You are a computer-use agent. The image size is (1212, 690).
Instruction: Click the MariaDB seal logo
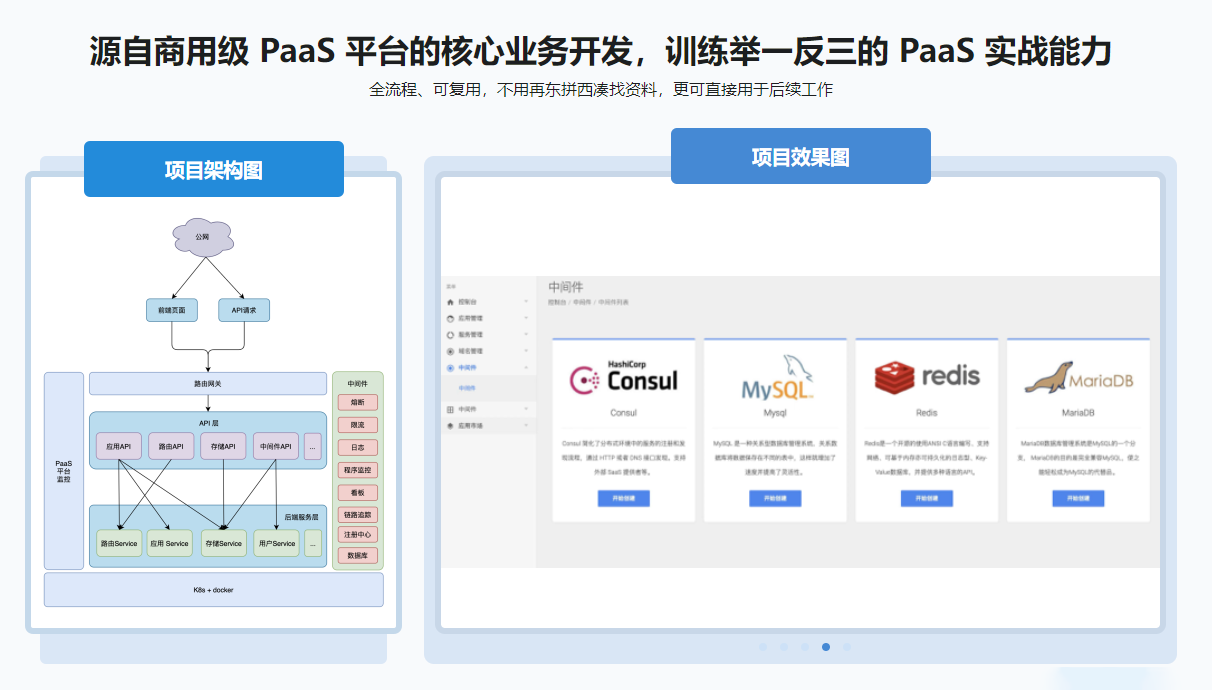1078,379
